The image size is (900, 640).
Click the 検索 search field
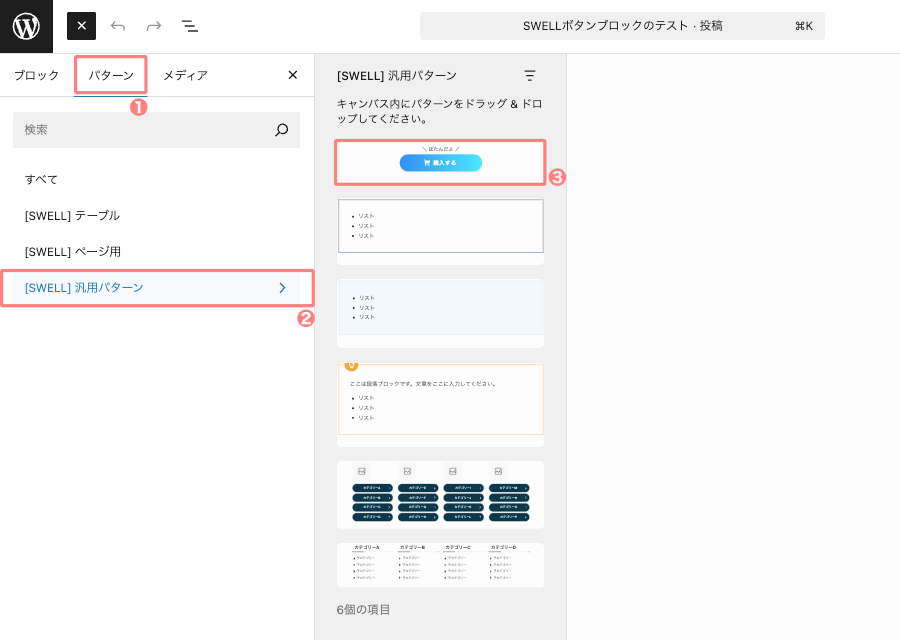(x=156, y=130)
